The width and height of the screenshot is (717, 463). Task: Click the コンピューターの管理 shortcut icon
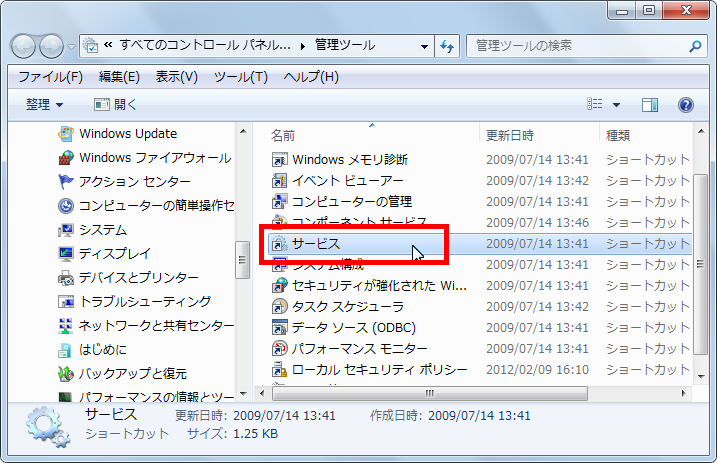tap(279, 202)
